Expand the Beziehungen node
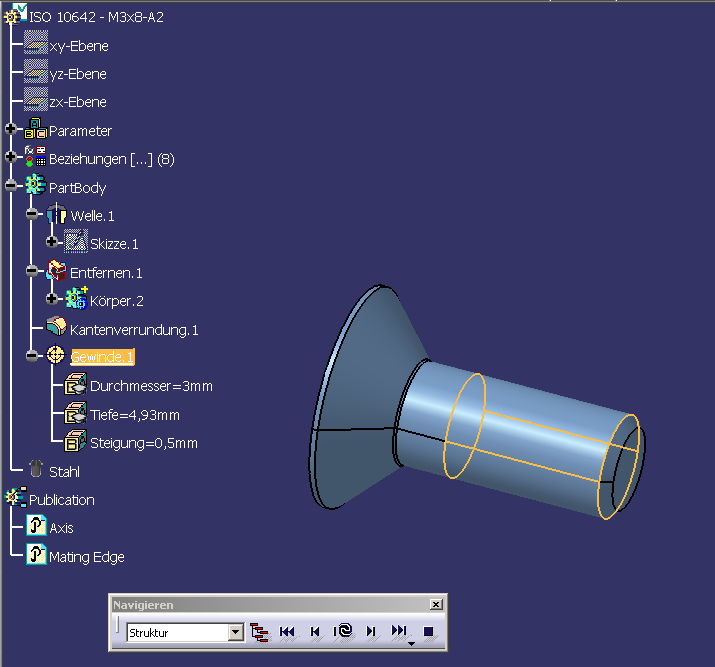Viewport: 715px width, 667px height. 11,157
